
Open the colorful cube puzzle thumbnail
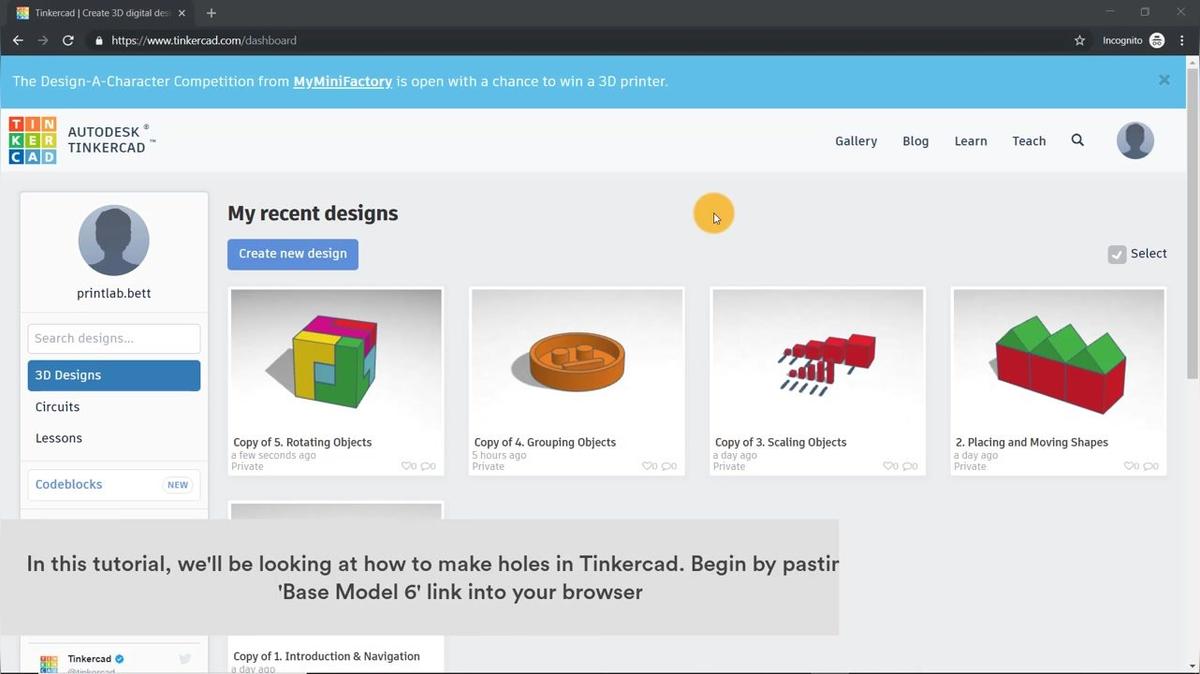pos(336,360)
